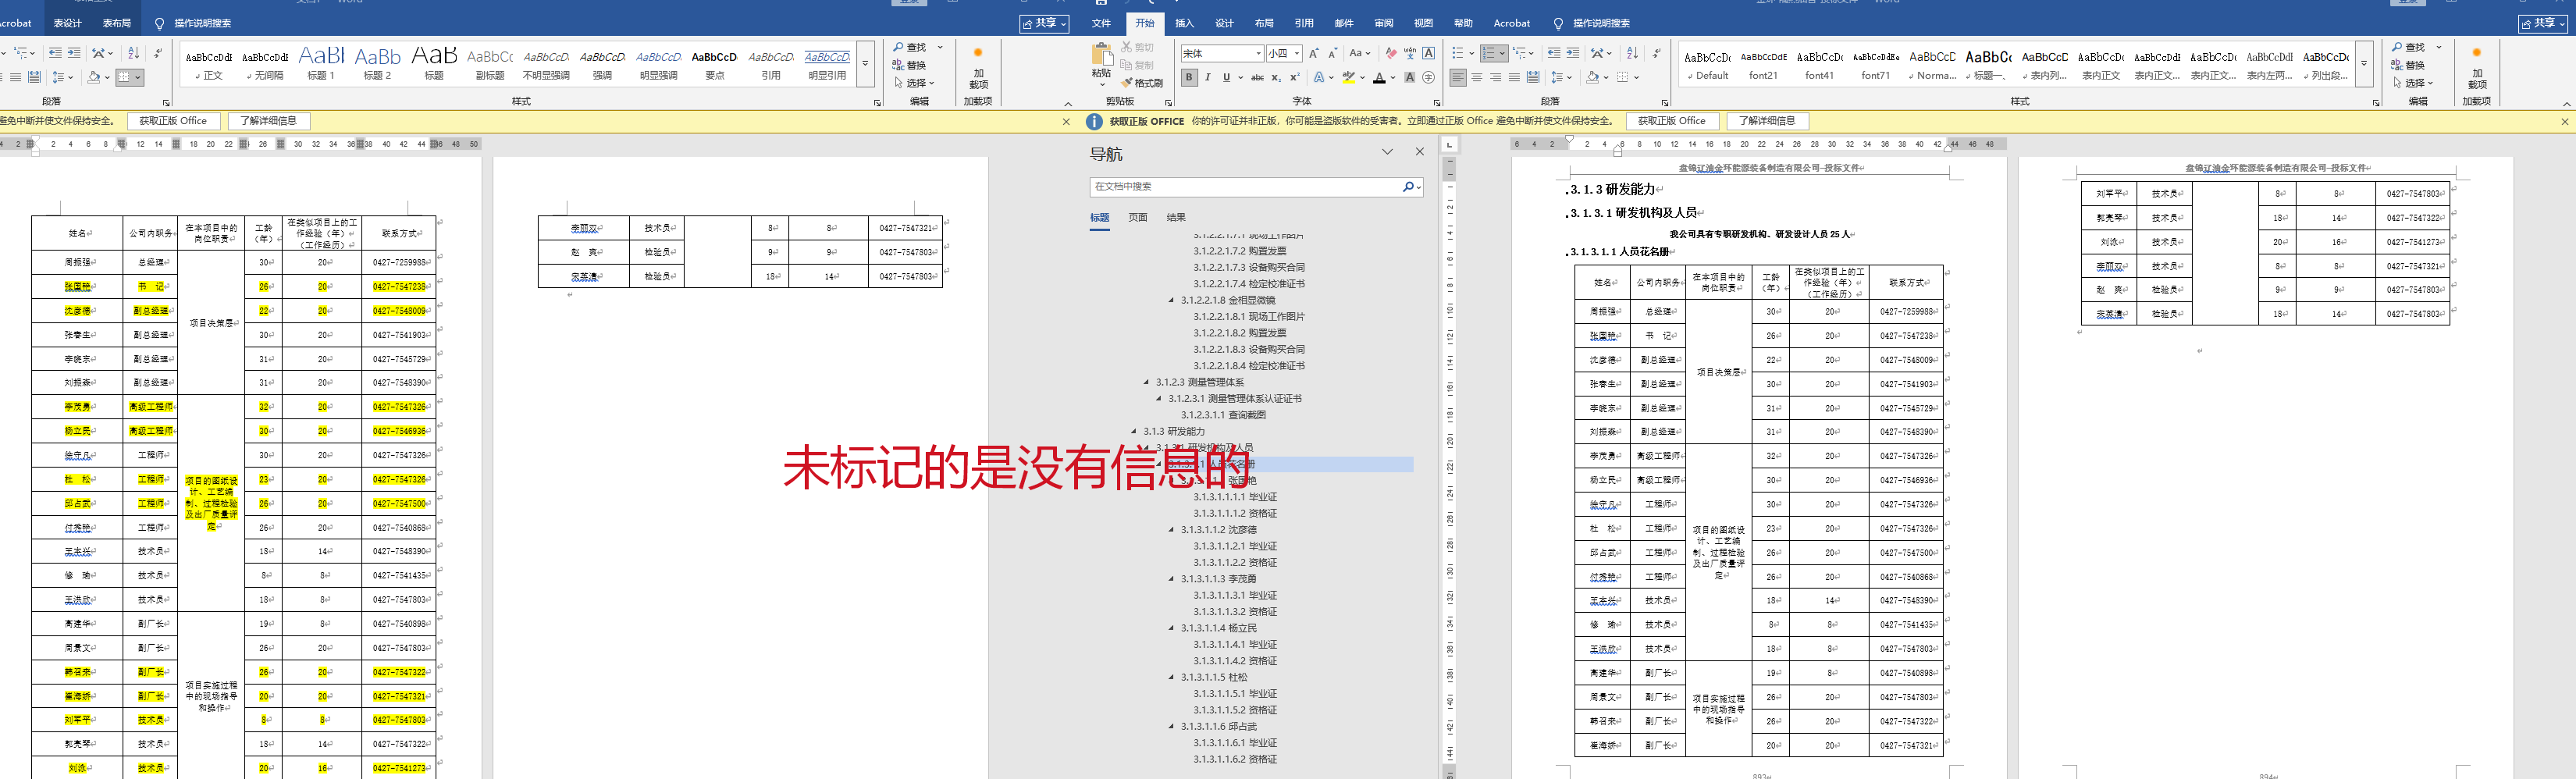
Task: Toggle Bold in the right window
Action: [x=1189, y=77]
